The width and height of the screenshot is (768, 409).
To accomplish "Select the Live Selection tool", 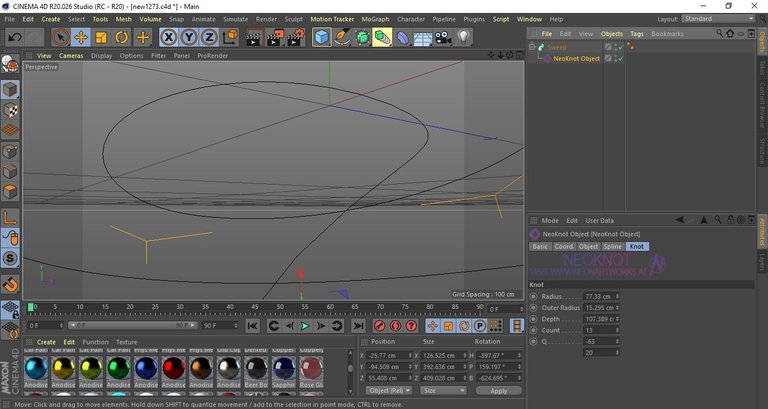I will [60, 37].
